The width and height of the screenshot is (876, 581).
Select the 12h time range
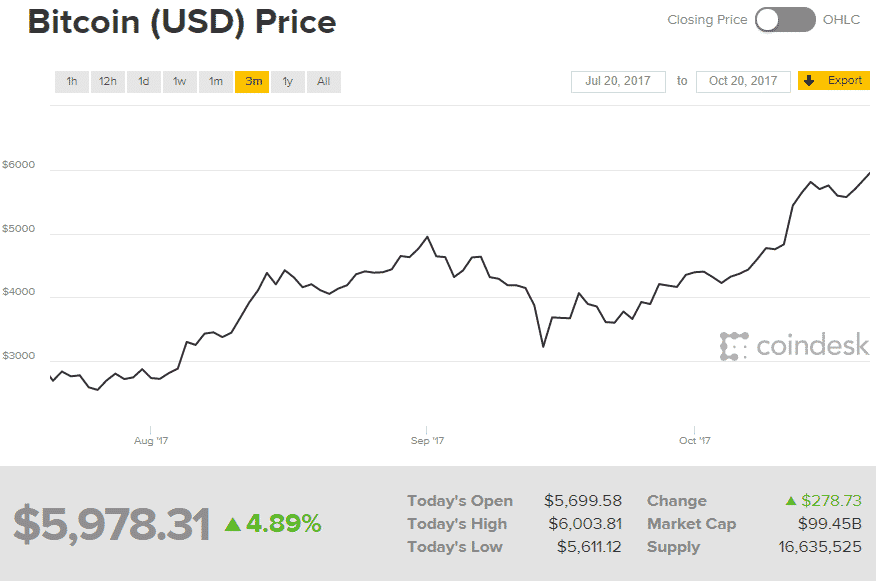tap(107, 82)
